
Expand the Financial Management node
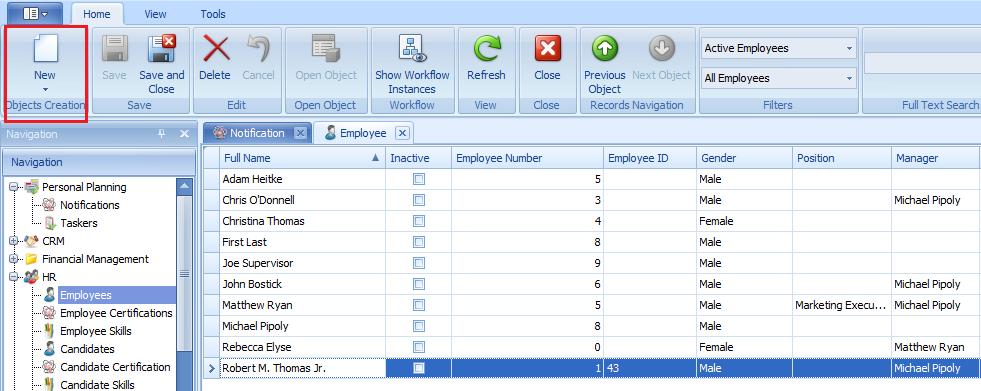(13, 259)
